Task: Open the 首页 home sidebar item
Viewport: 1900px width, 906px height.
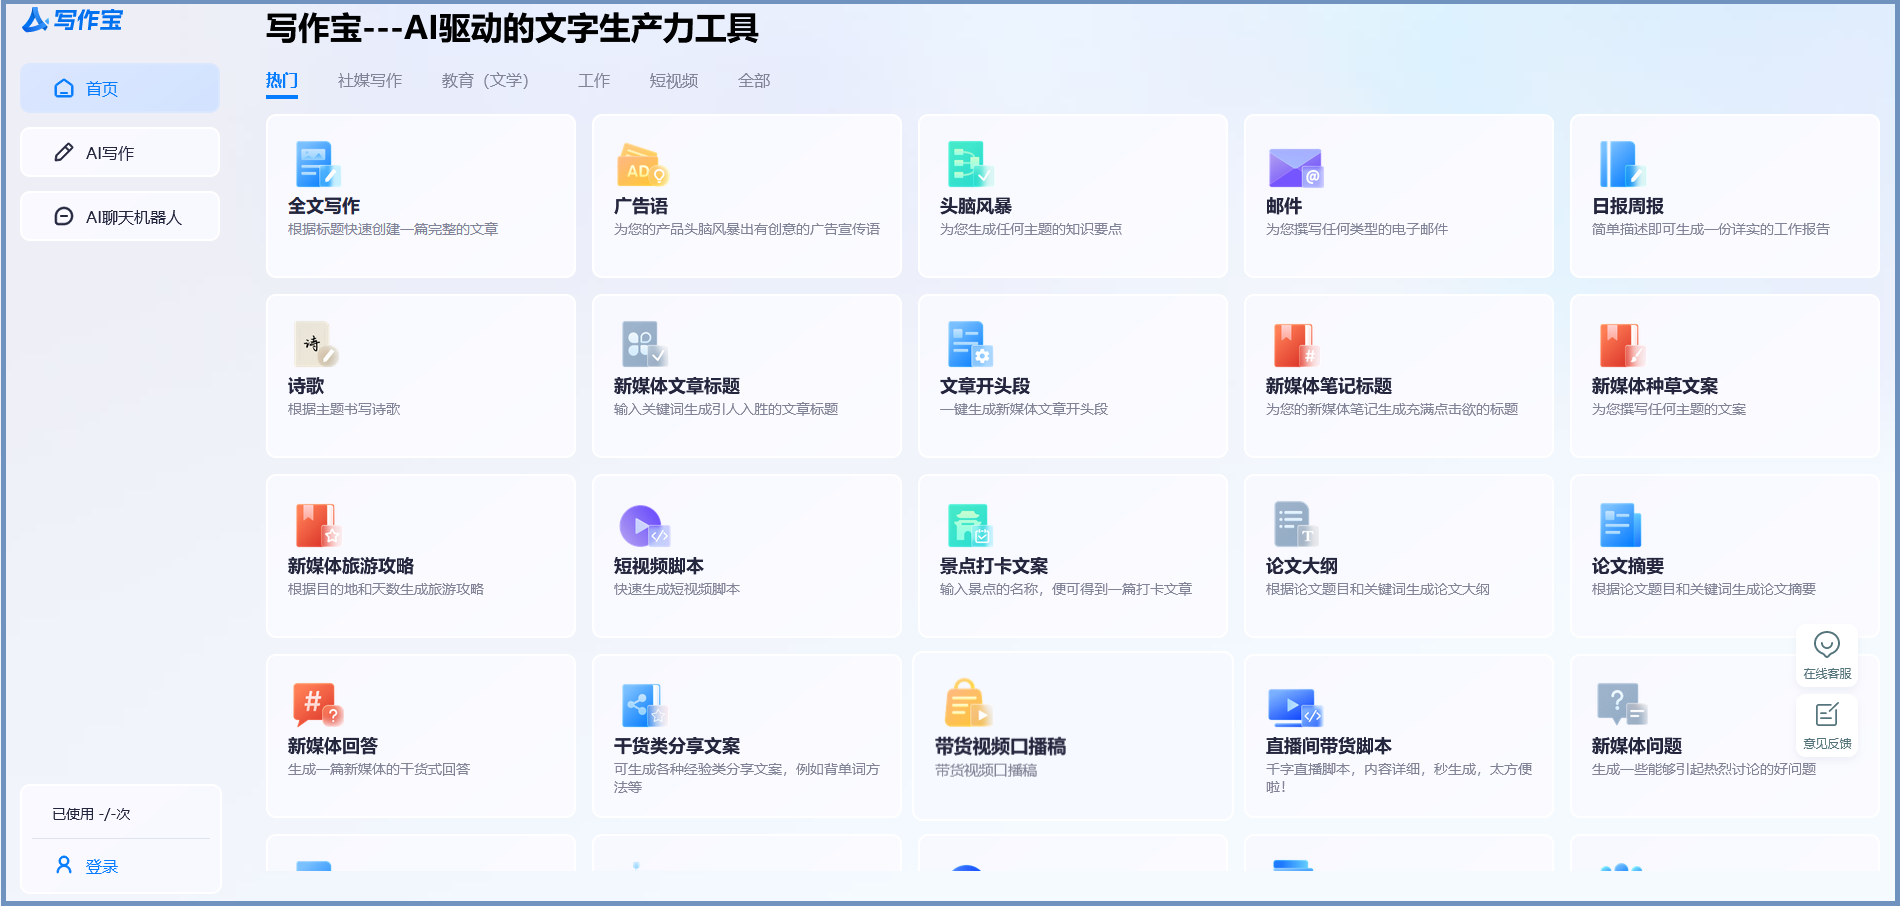Action: click(120, 88)
